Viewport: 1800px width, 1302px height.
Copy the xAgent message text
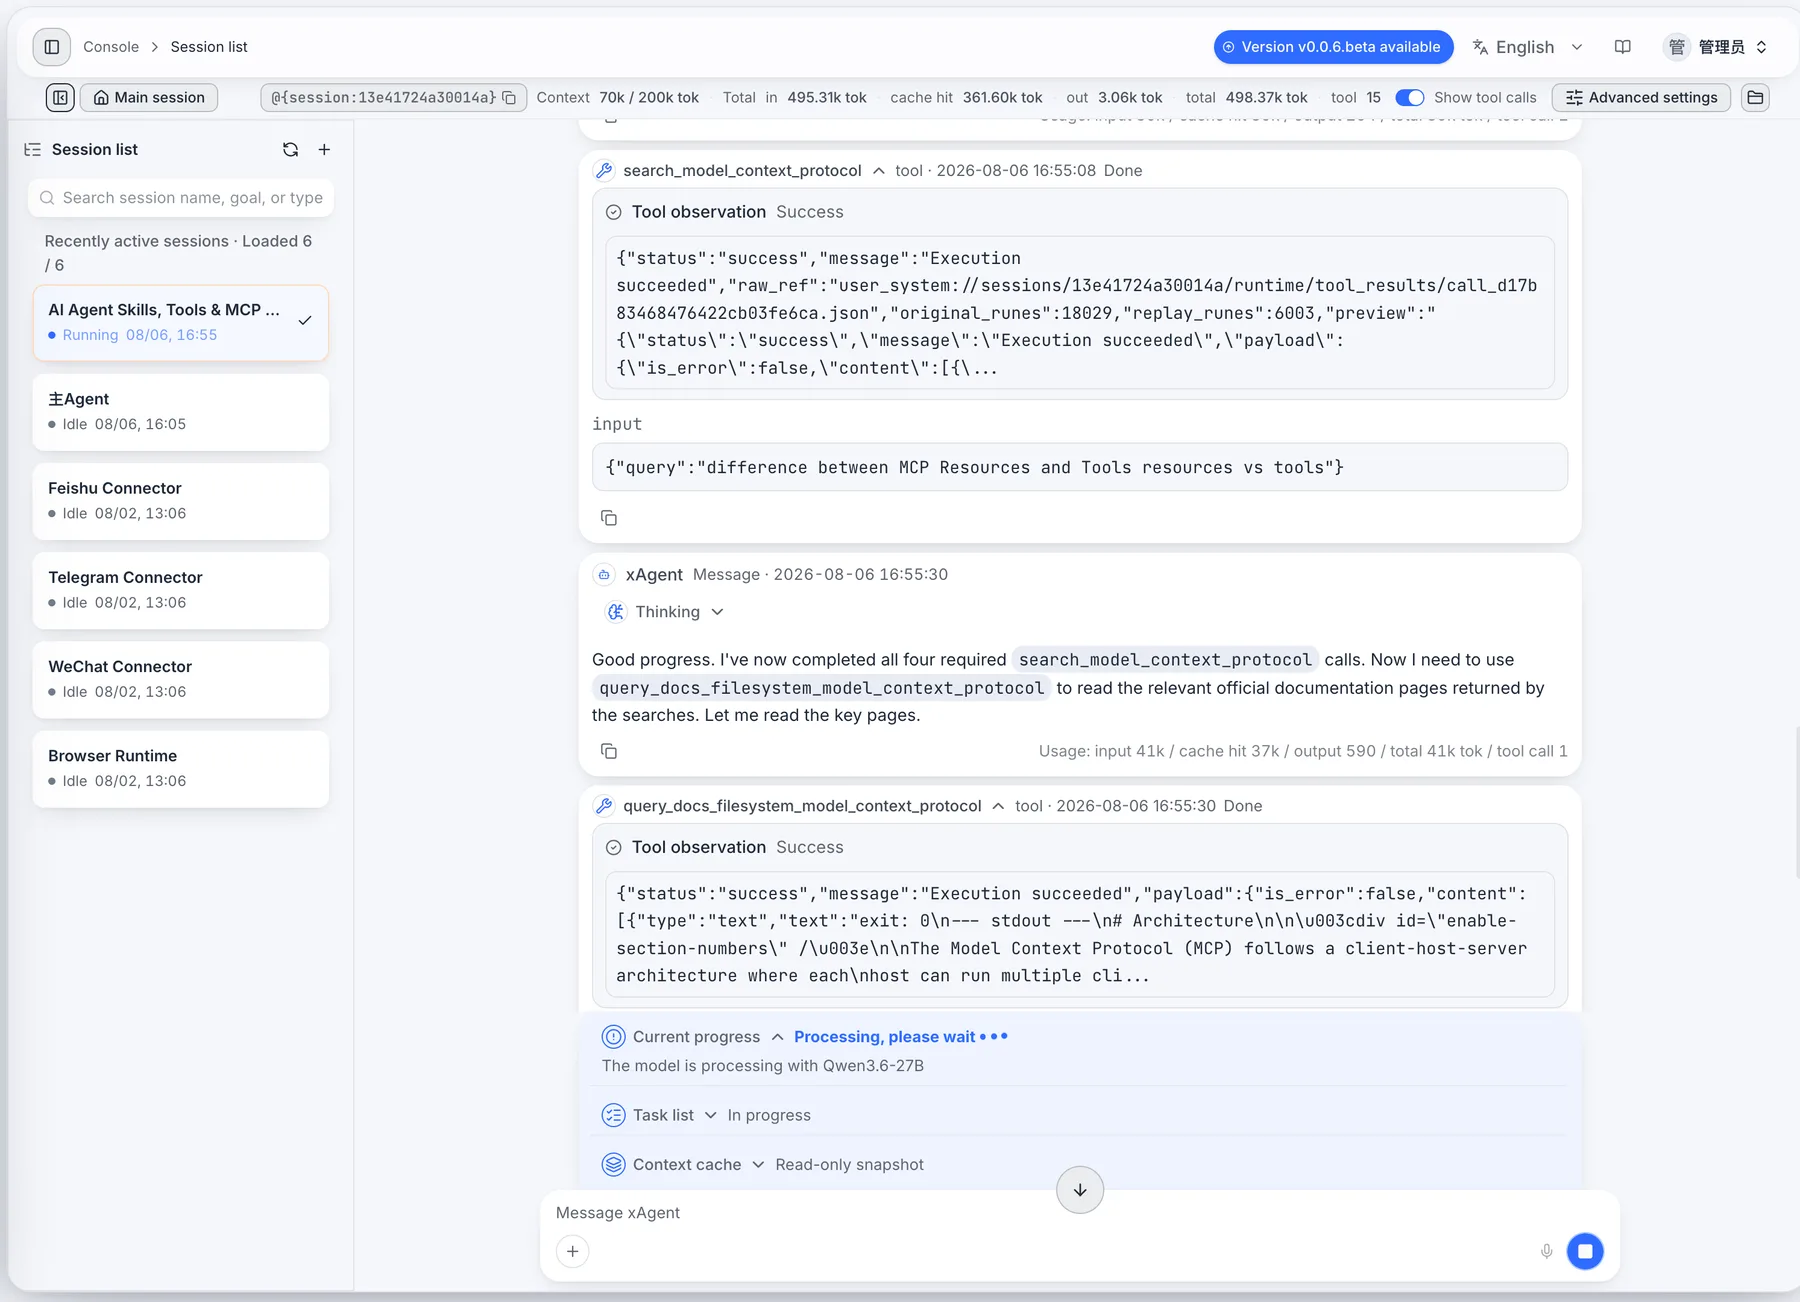pos(609,751)
